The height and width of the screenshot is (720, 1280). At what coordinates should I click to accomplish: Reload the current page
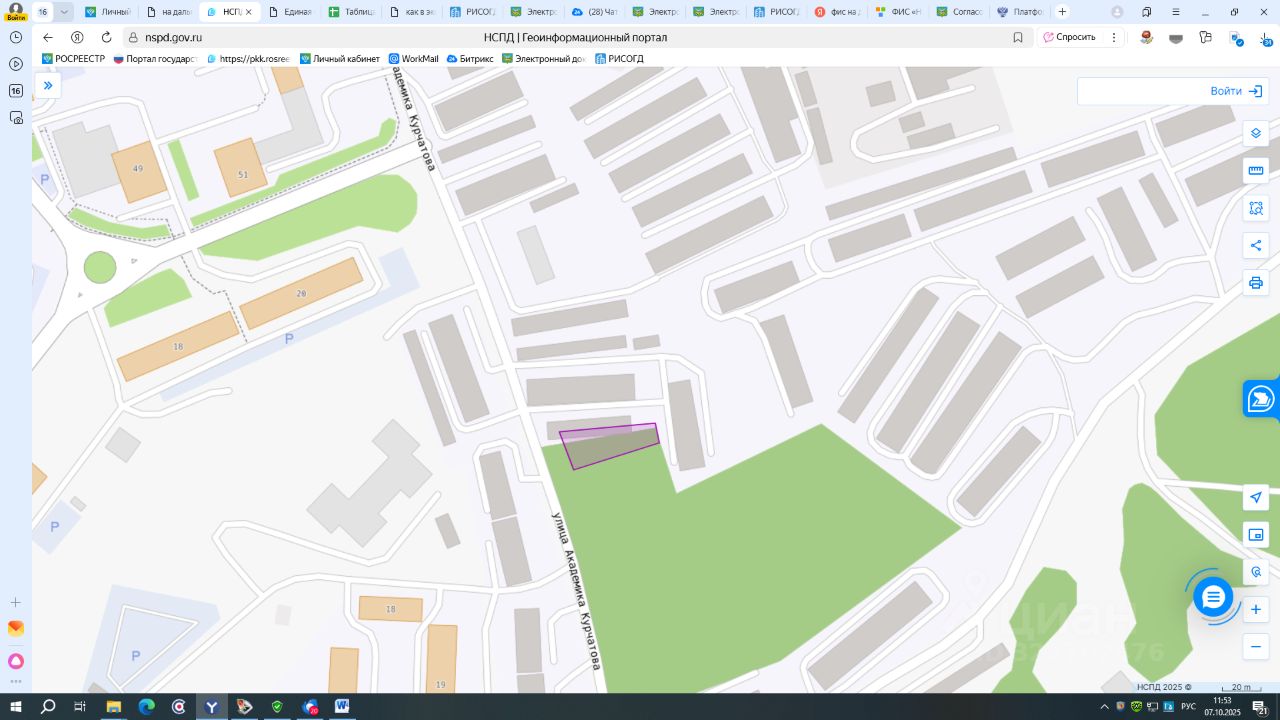(x=106, y=37)
